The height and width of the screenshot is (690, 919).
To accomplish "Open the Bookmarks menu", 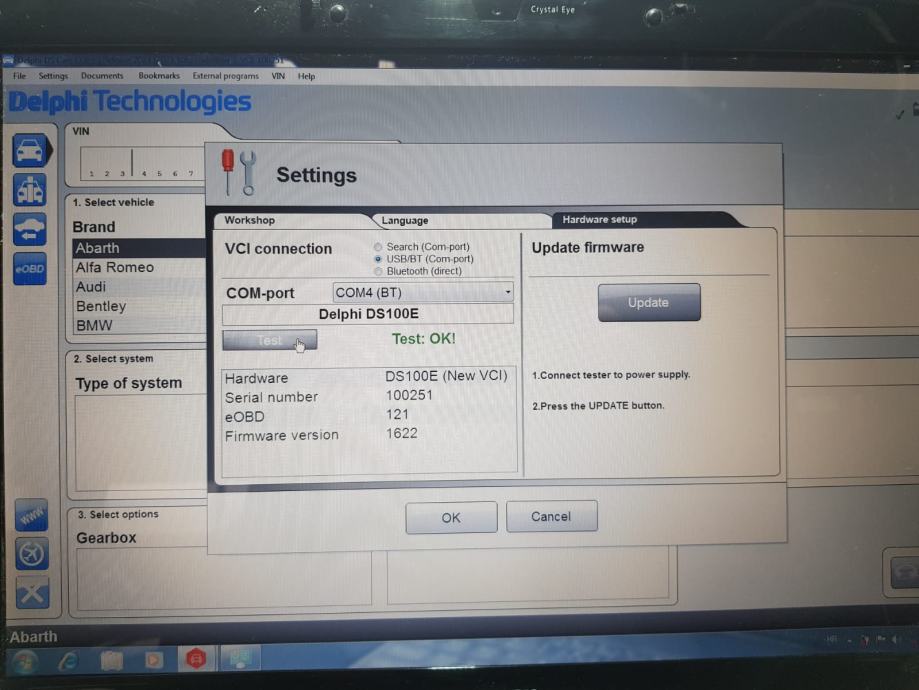I will (159, 76).
